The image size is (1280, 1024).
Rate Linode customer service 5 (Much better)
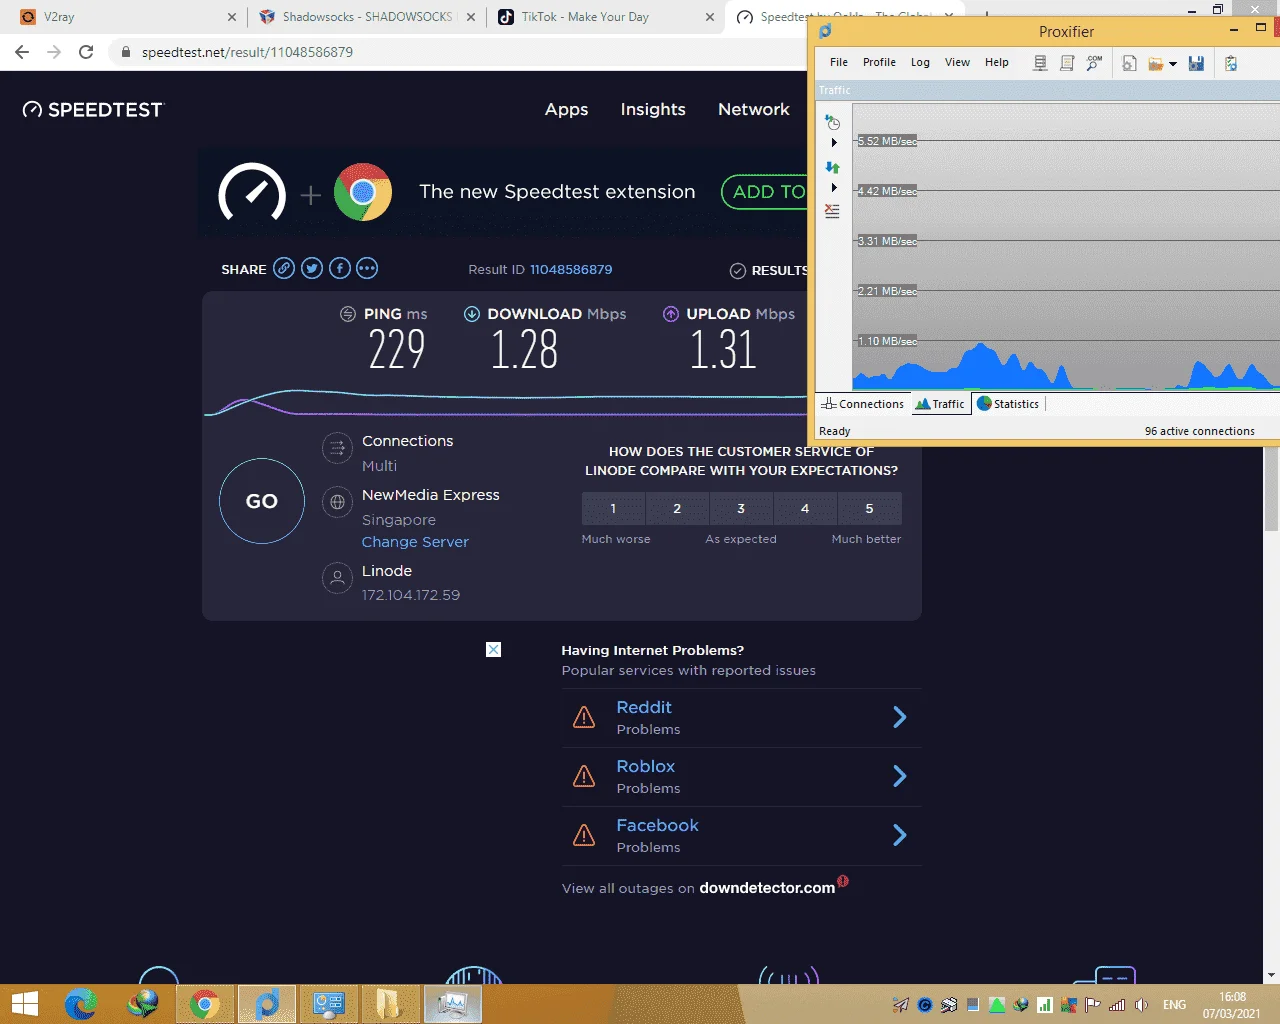coord(870,508)
